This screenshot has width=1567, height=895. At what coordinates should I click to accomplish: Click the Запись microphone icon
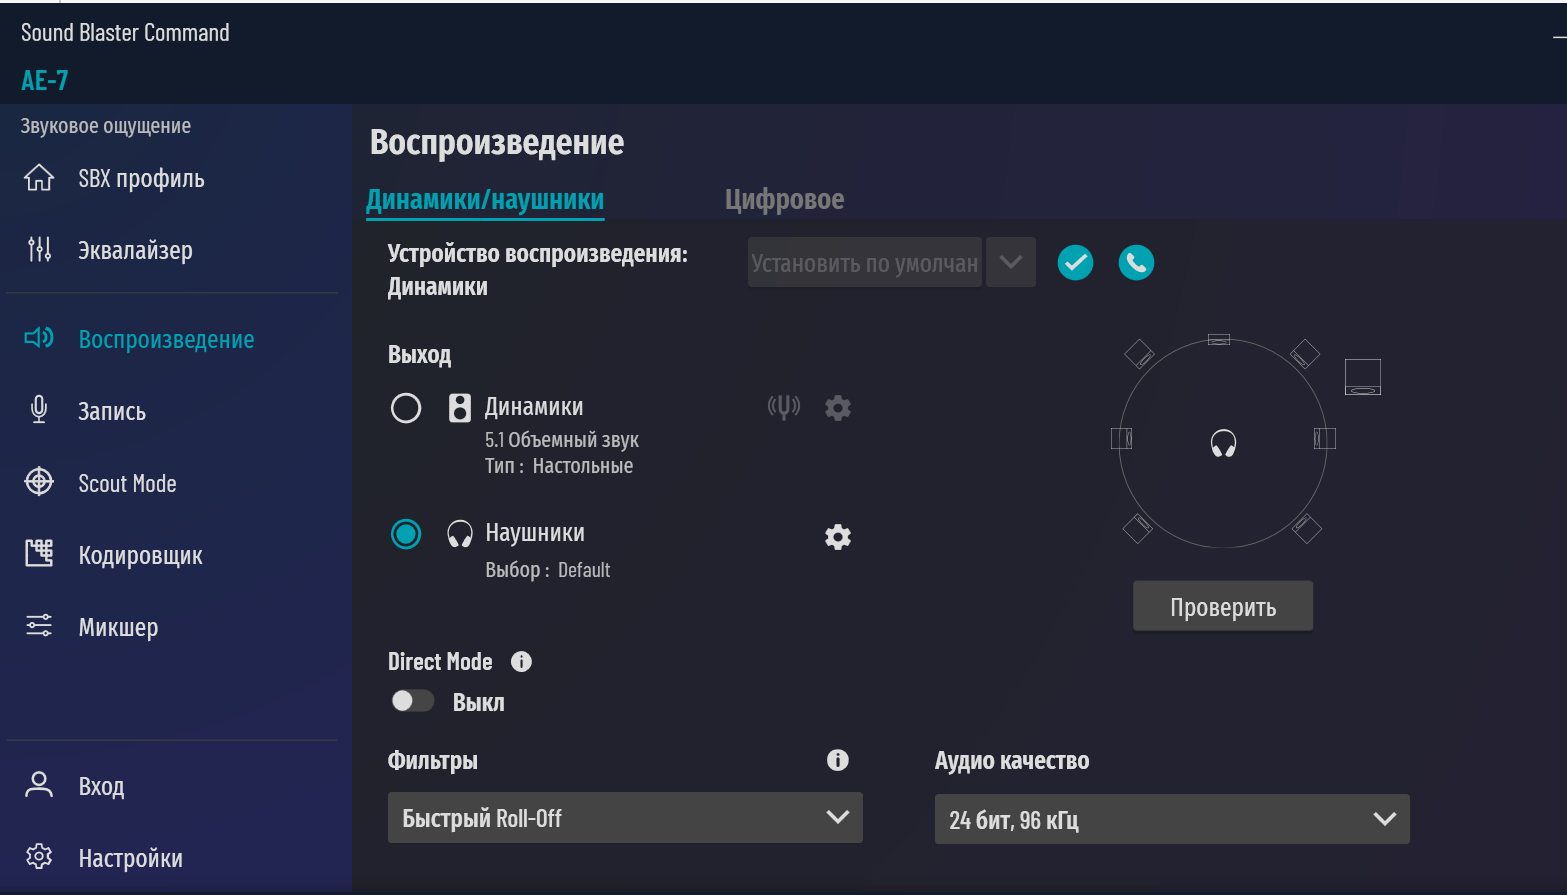39,410
